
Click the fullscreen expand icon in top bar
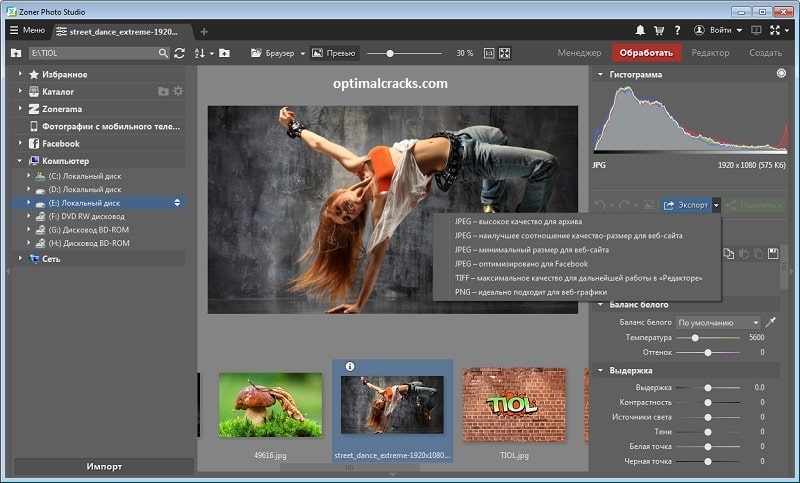[775, 31]
